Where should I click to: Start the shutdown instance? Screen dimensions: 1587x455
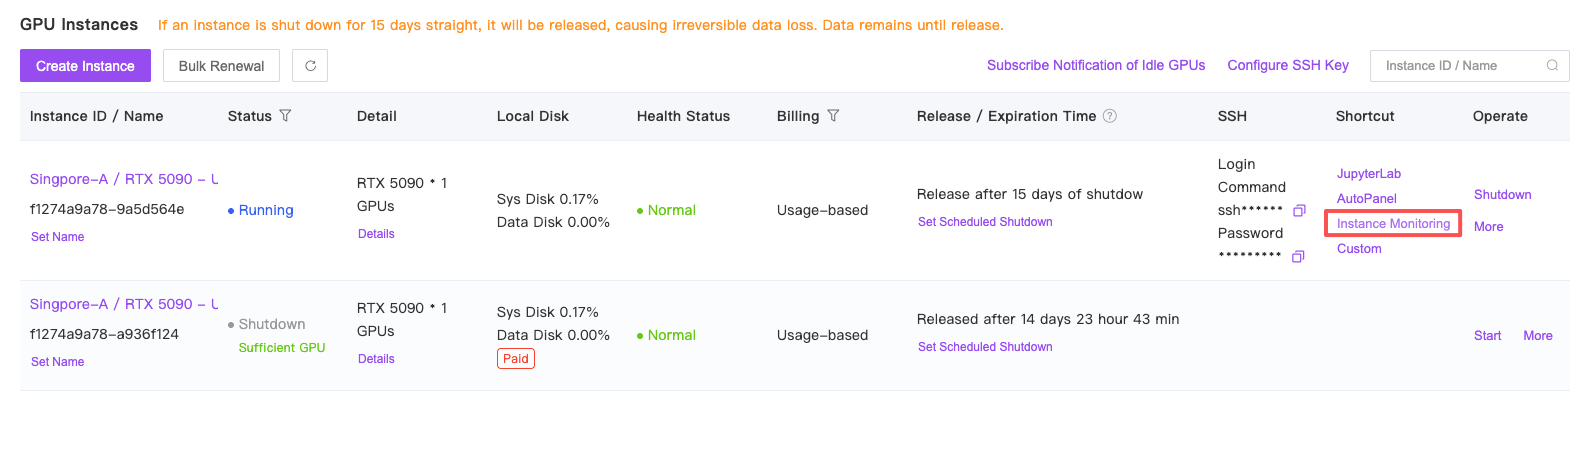point(1487,336)
